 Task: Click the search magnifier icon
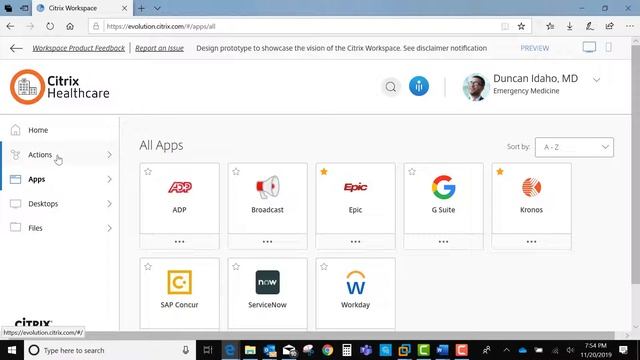coord(391,87)
